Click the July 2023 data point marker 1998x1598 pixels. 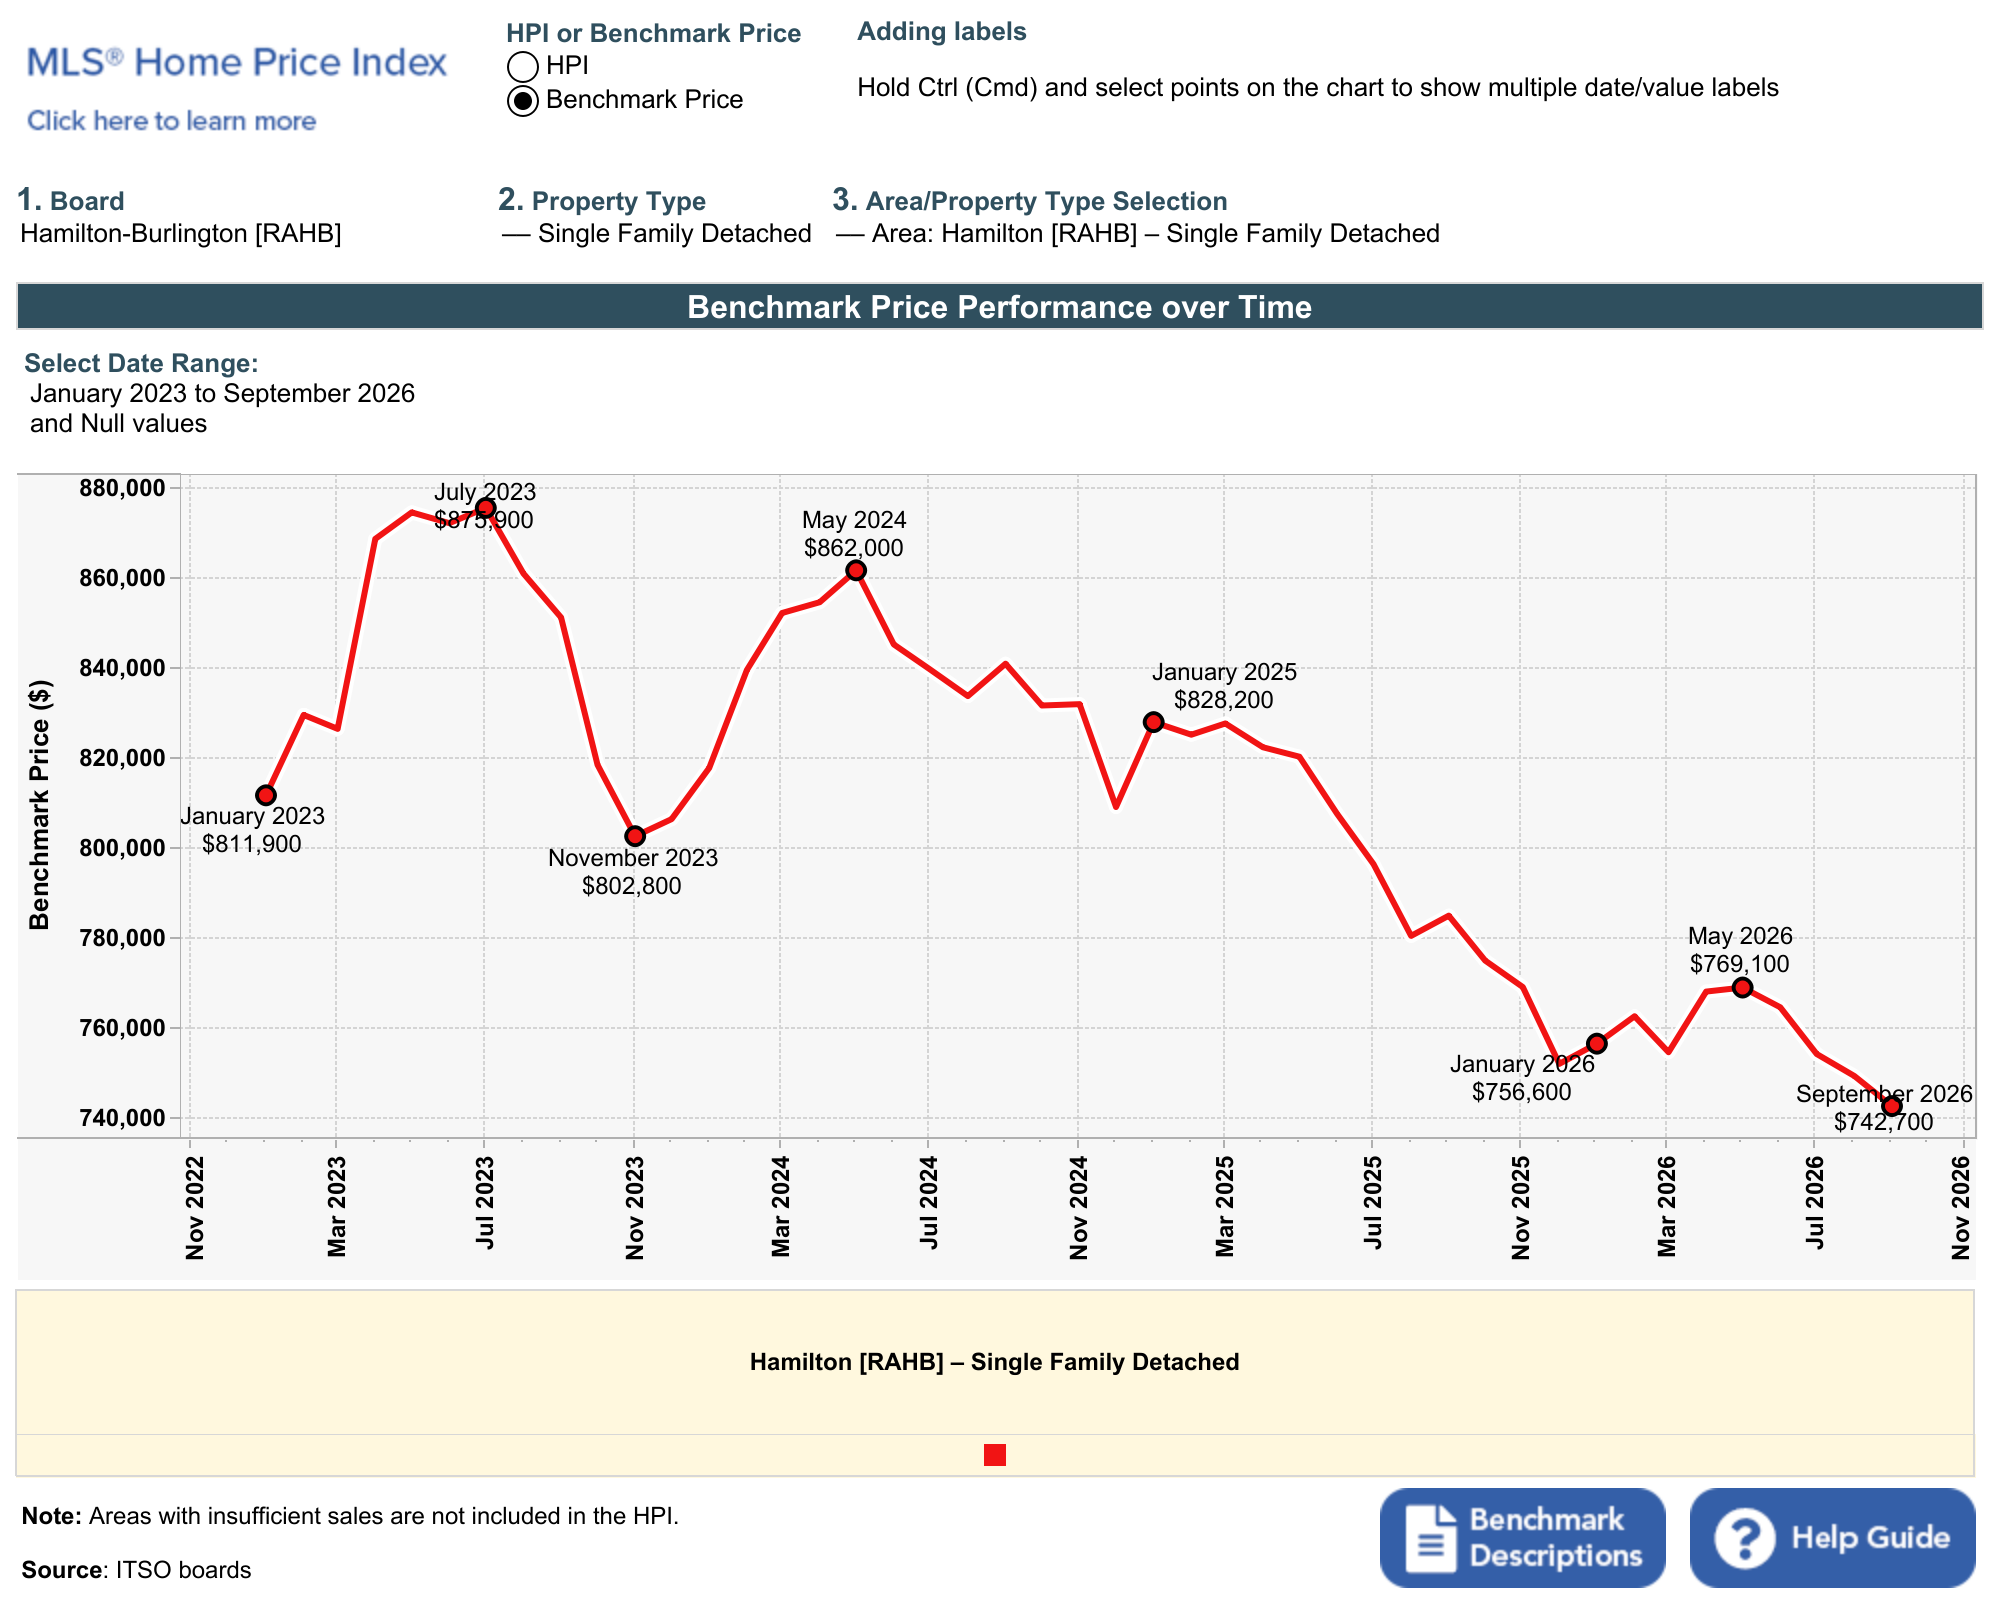click(x=485, y=508)
